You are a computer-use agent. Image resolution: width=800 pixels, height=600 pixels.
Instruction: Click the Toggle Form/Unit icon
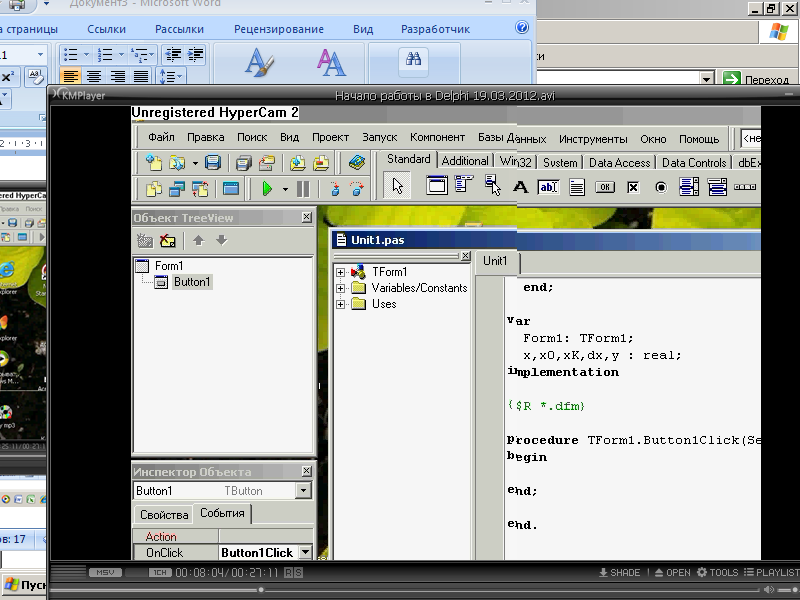[x=201, y=189]
